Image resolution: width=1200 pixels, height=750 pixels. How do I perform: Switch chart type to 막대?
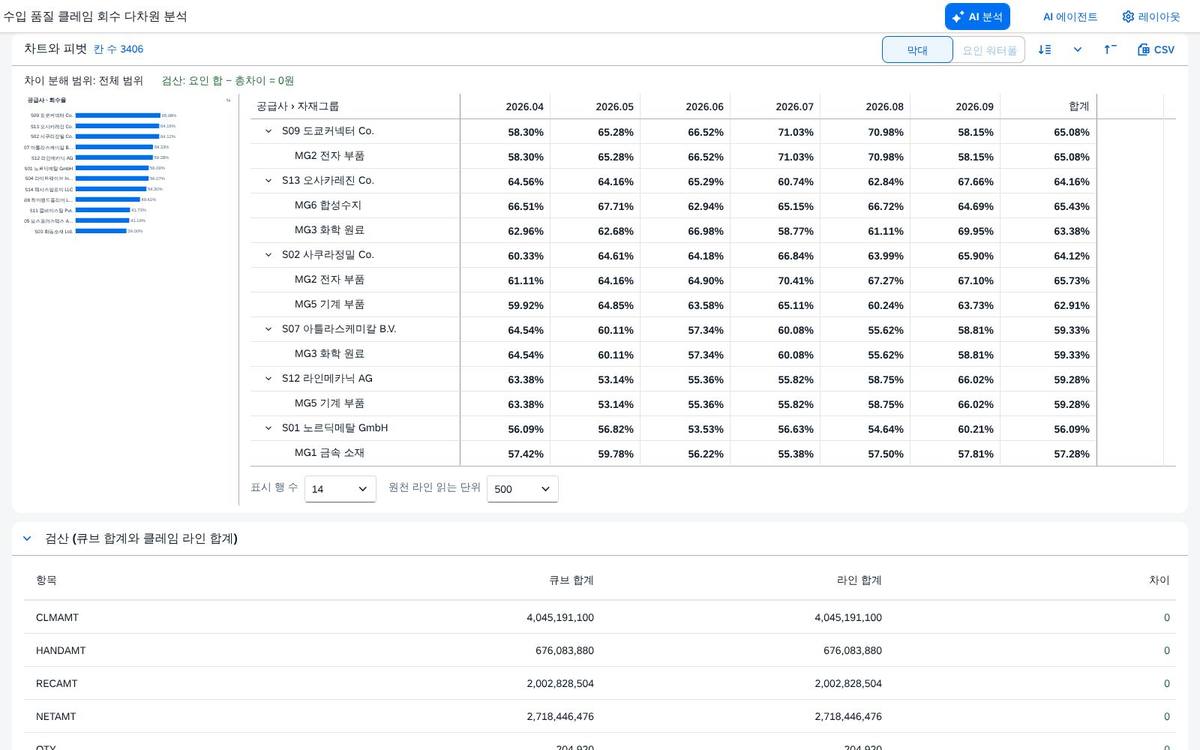[917, 50]
